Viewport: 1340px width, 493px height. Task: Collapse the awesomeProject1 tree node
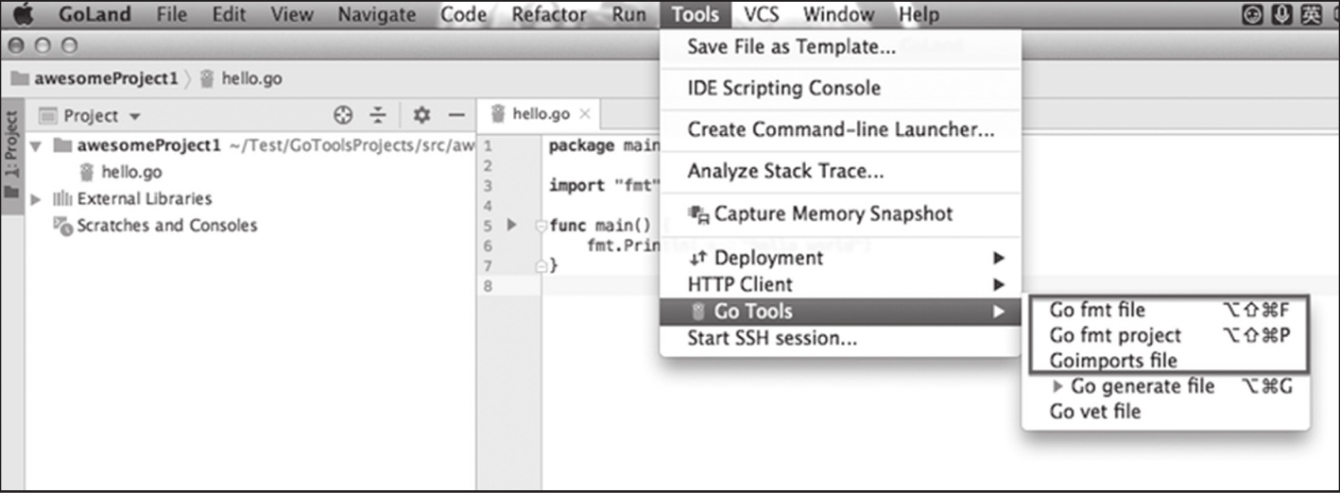[x=36, y=146]
